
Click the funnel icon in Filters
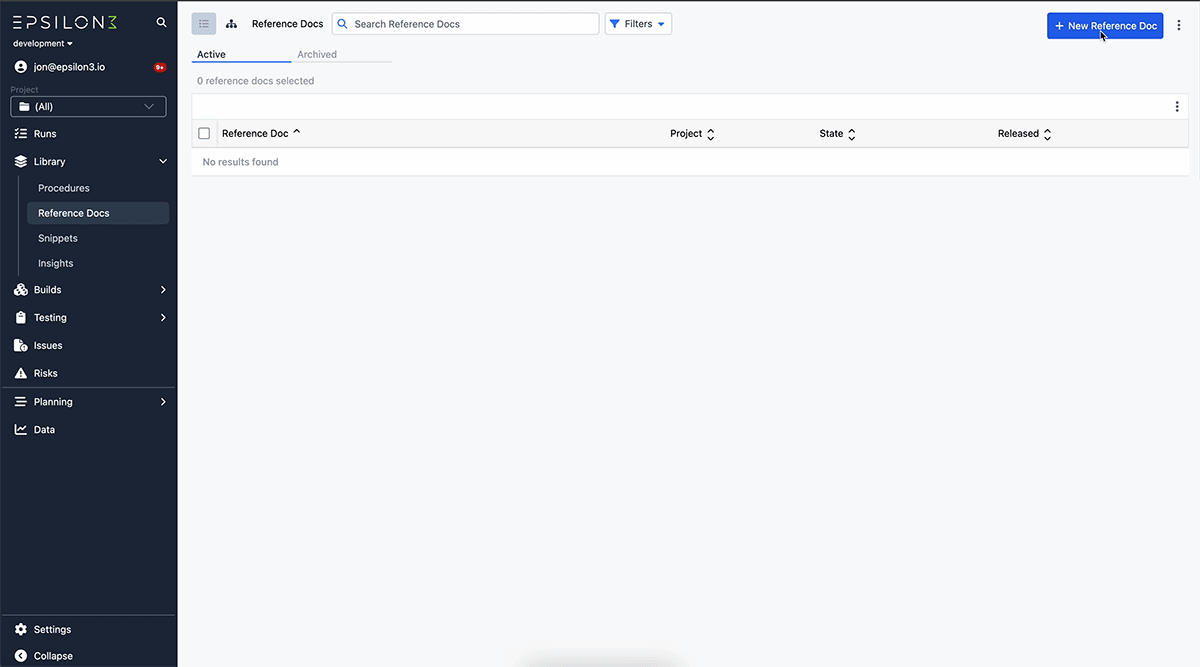tap(615, 24)
